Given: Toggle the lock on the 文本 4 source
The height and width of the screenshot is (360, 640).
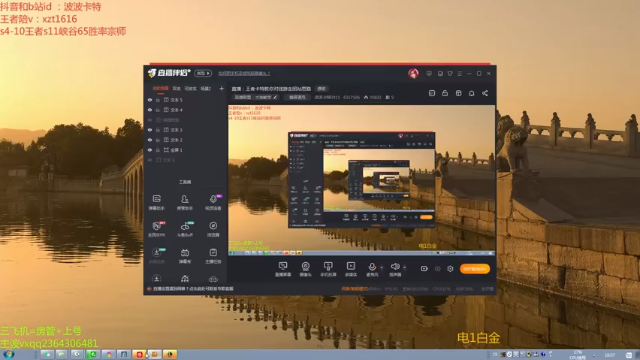Looking at the screenshot, I should [158, 110].
